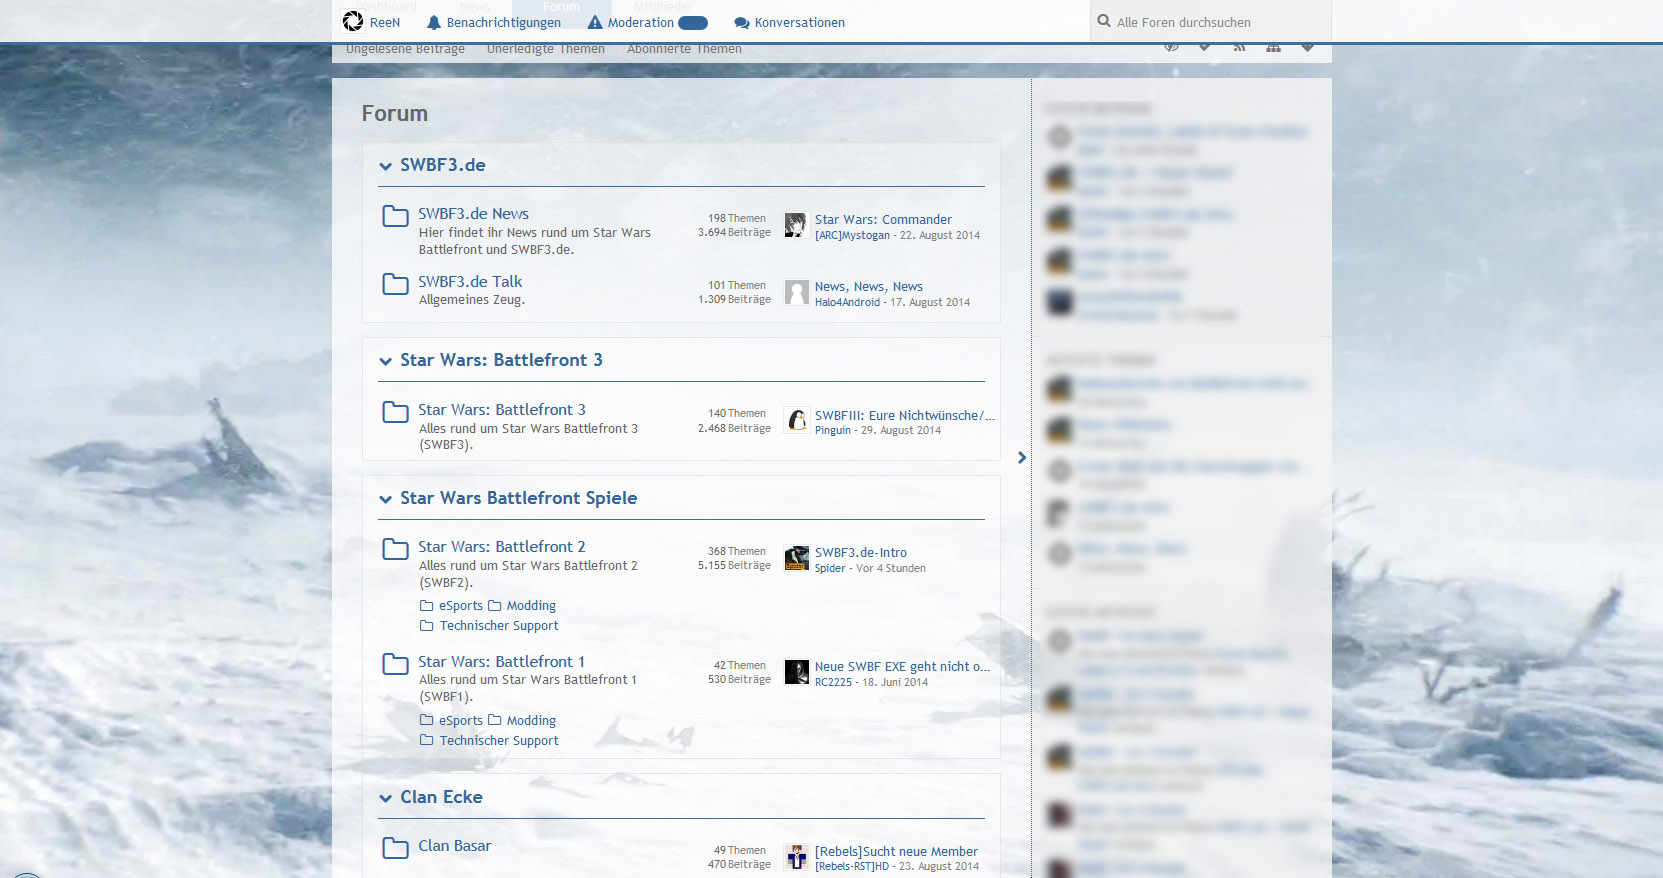Go to Abonnierte Themen
This screenshot has height=878, width=1663.
click(684, 49)
